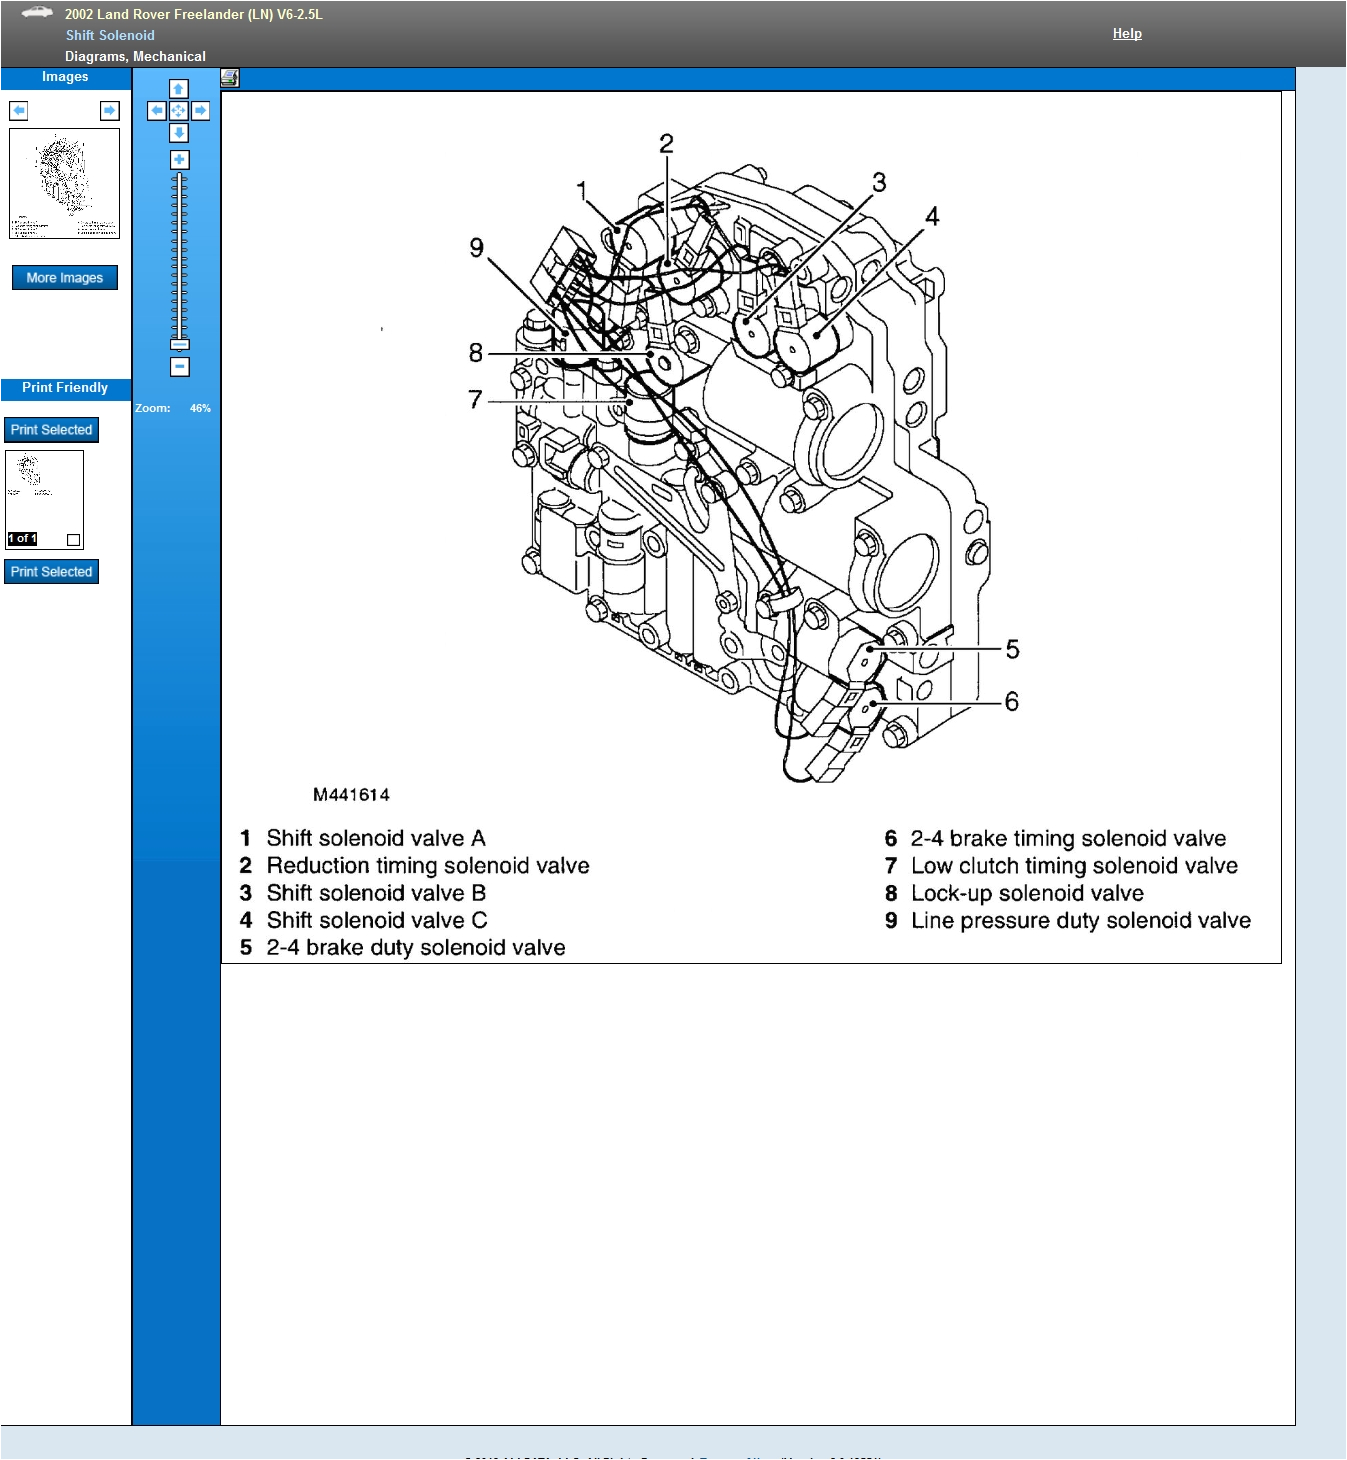Pan the diagram right using the right arrow
Screen dimensions: 1347x1460
(201, 111)
